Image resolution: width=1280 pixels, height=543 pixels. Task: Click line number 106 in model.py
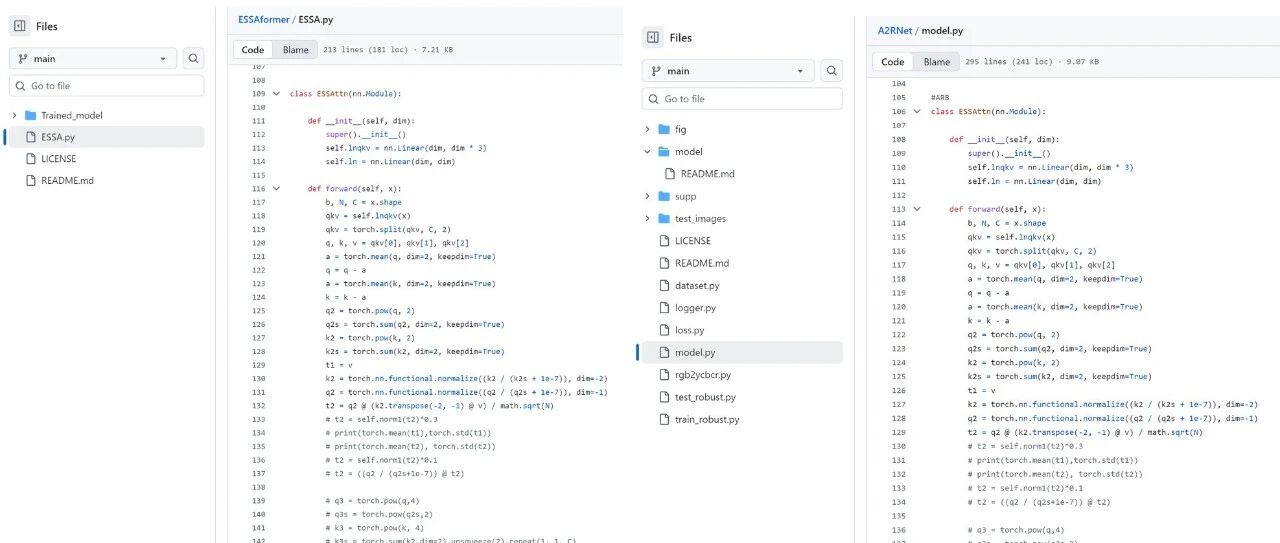point(897,112)
